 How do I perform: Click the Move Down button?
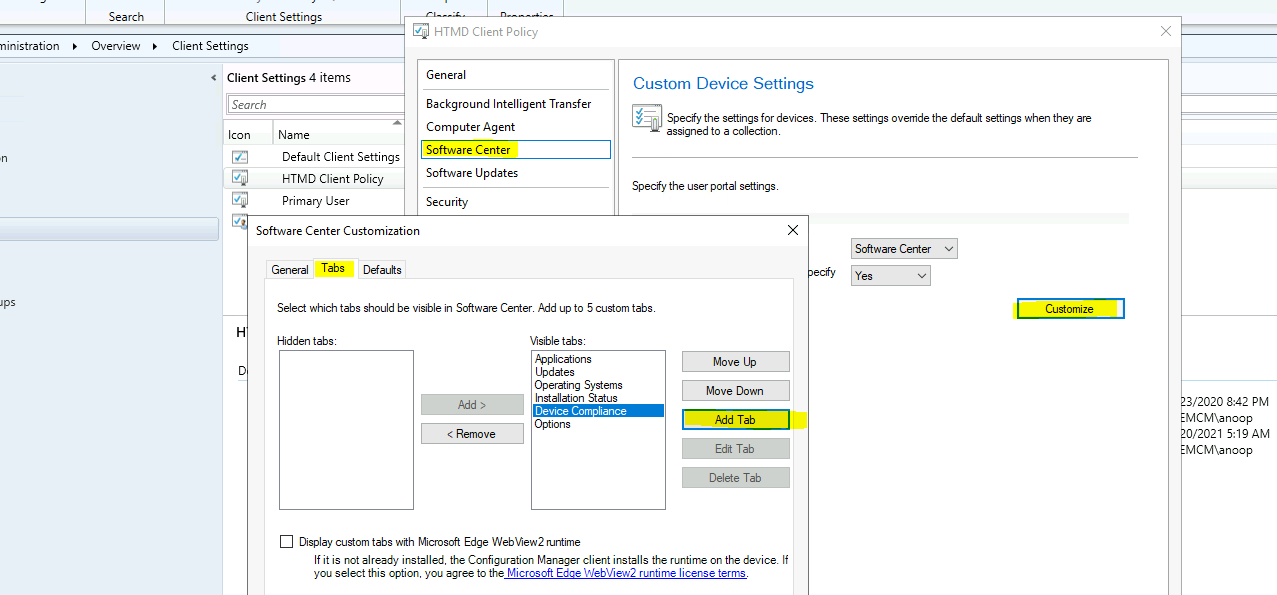point(735,391)
